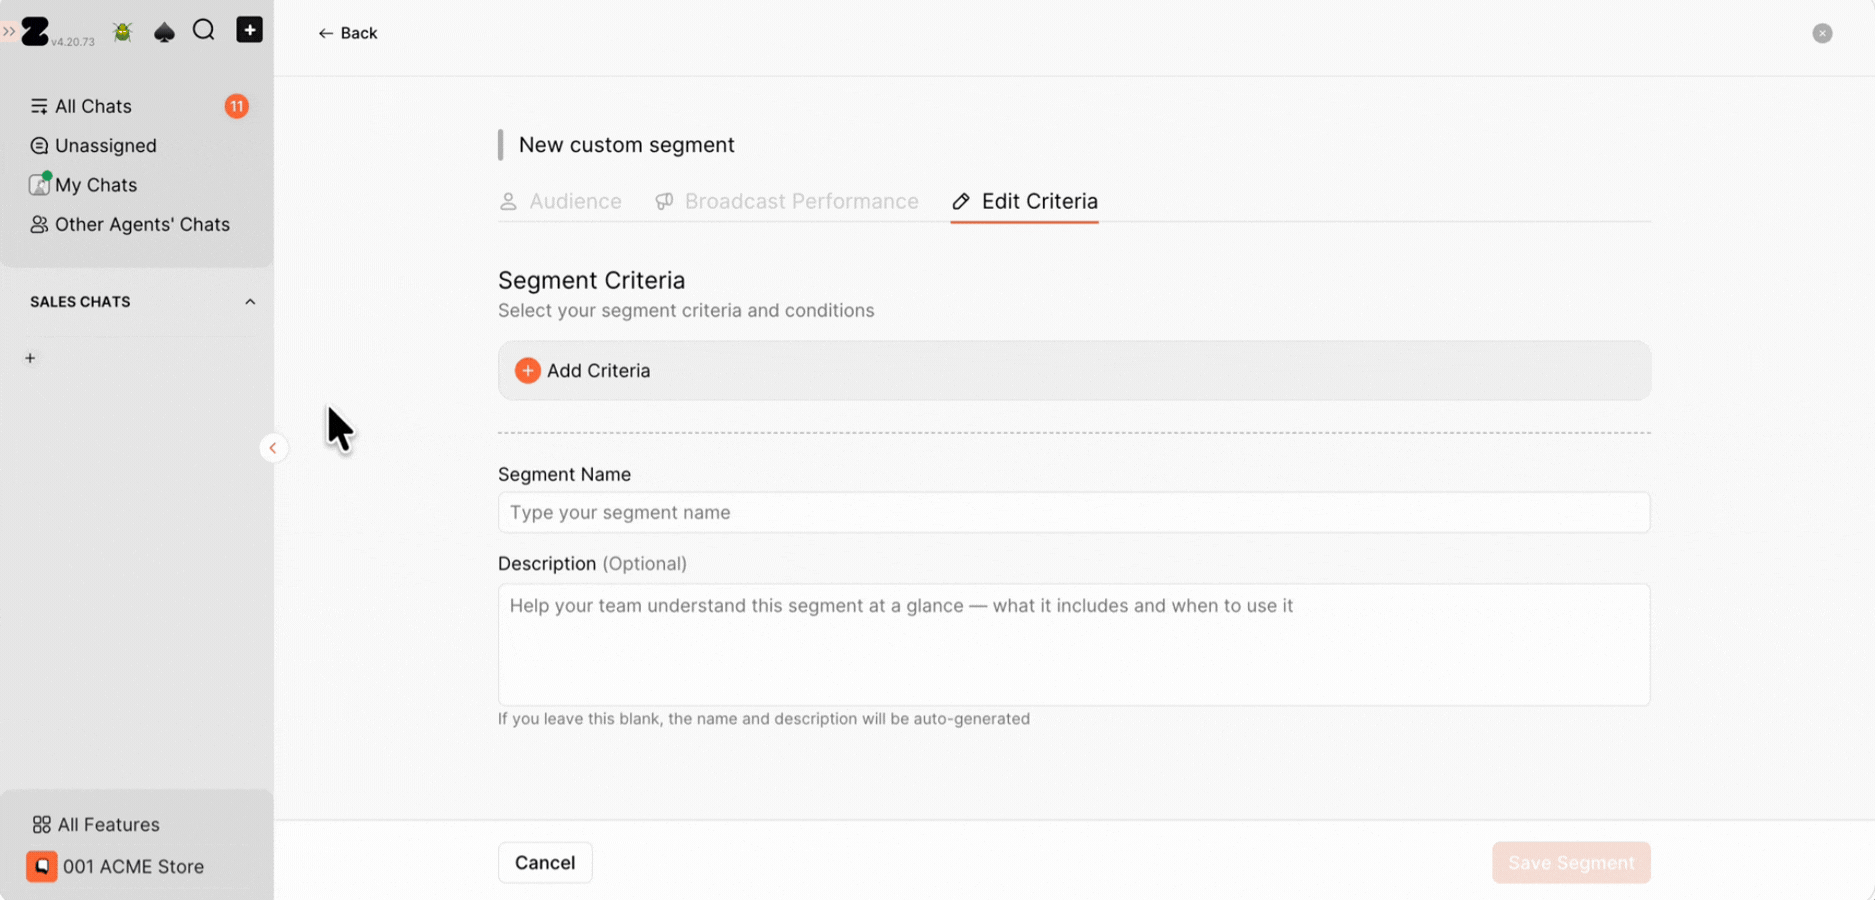Switch to the Audience tab

pos(560,201)
